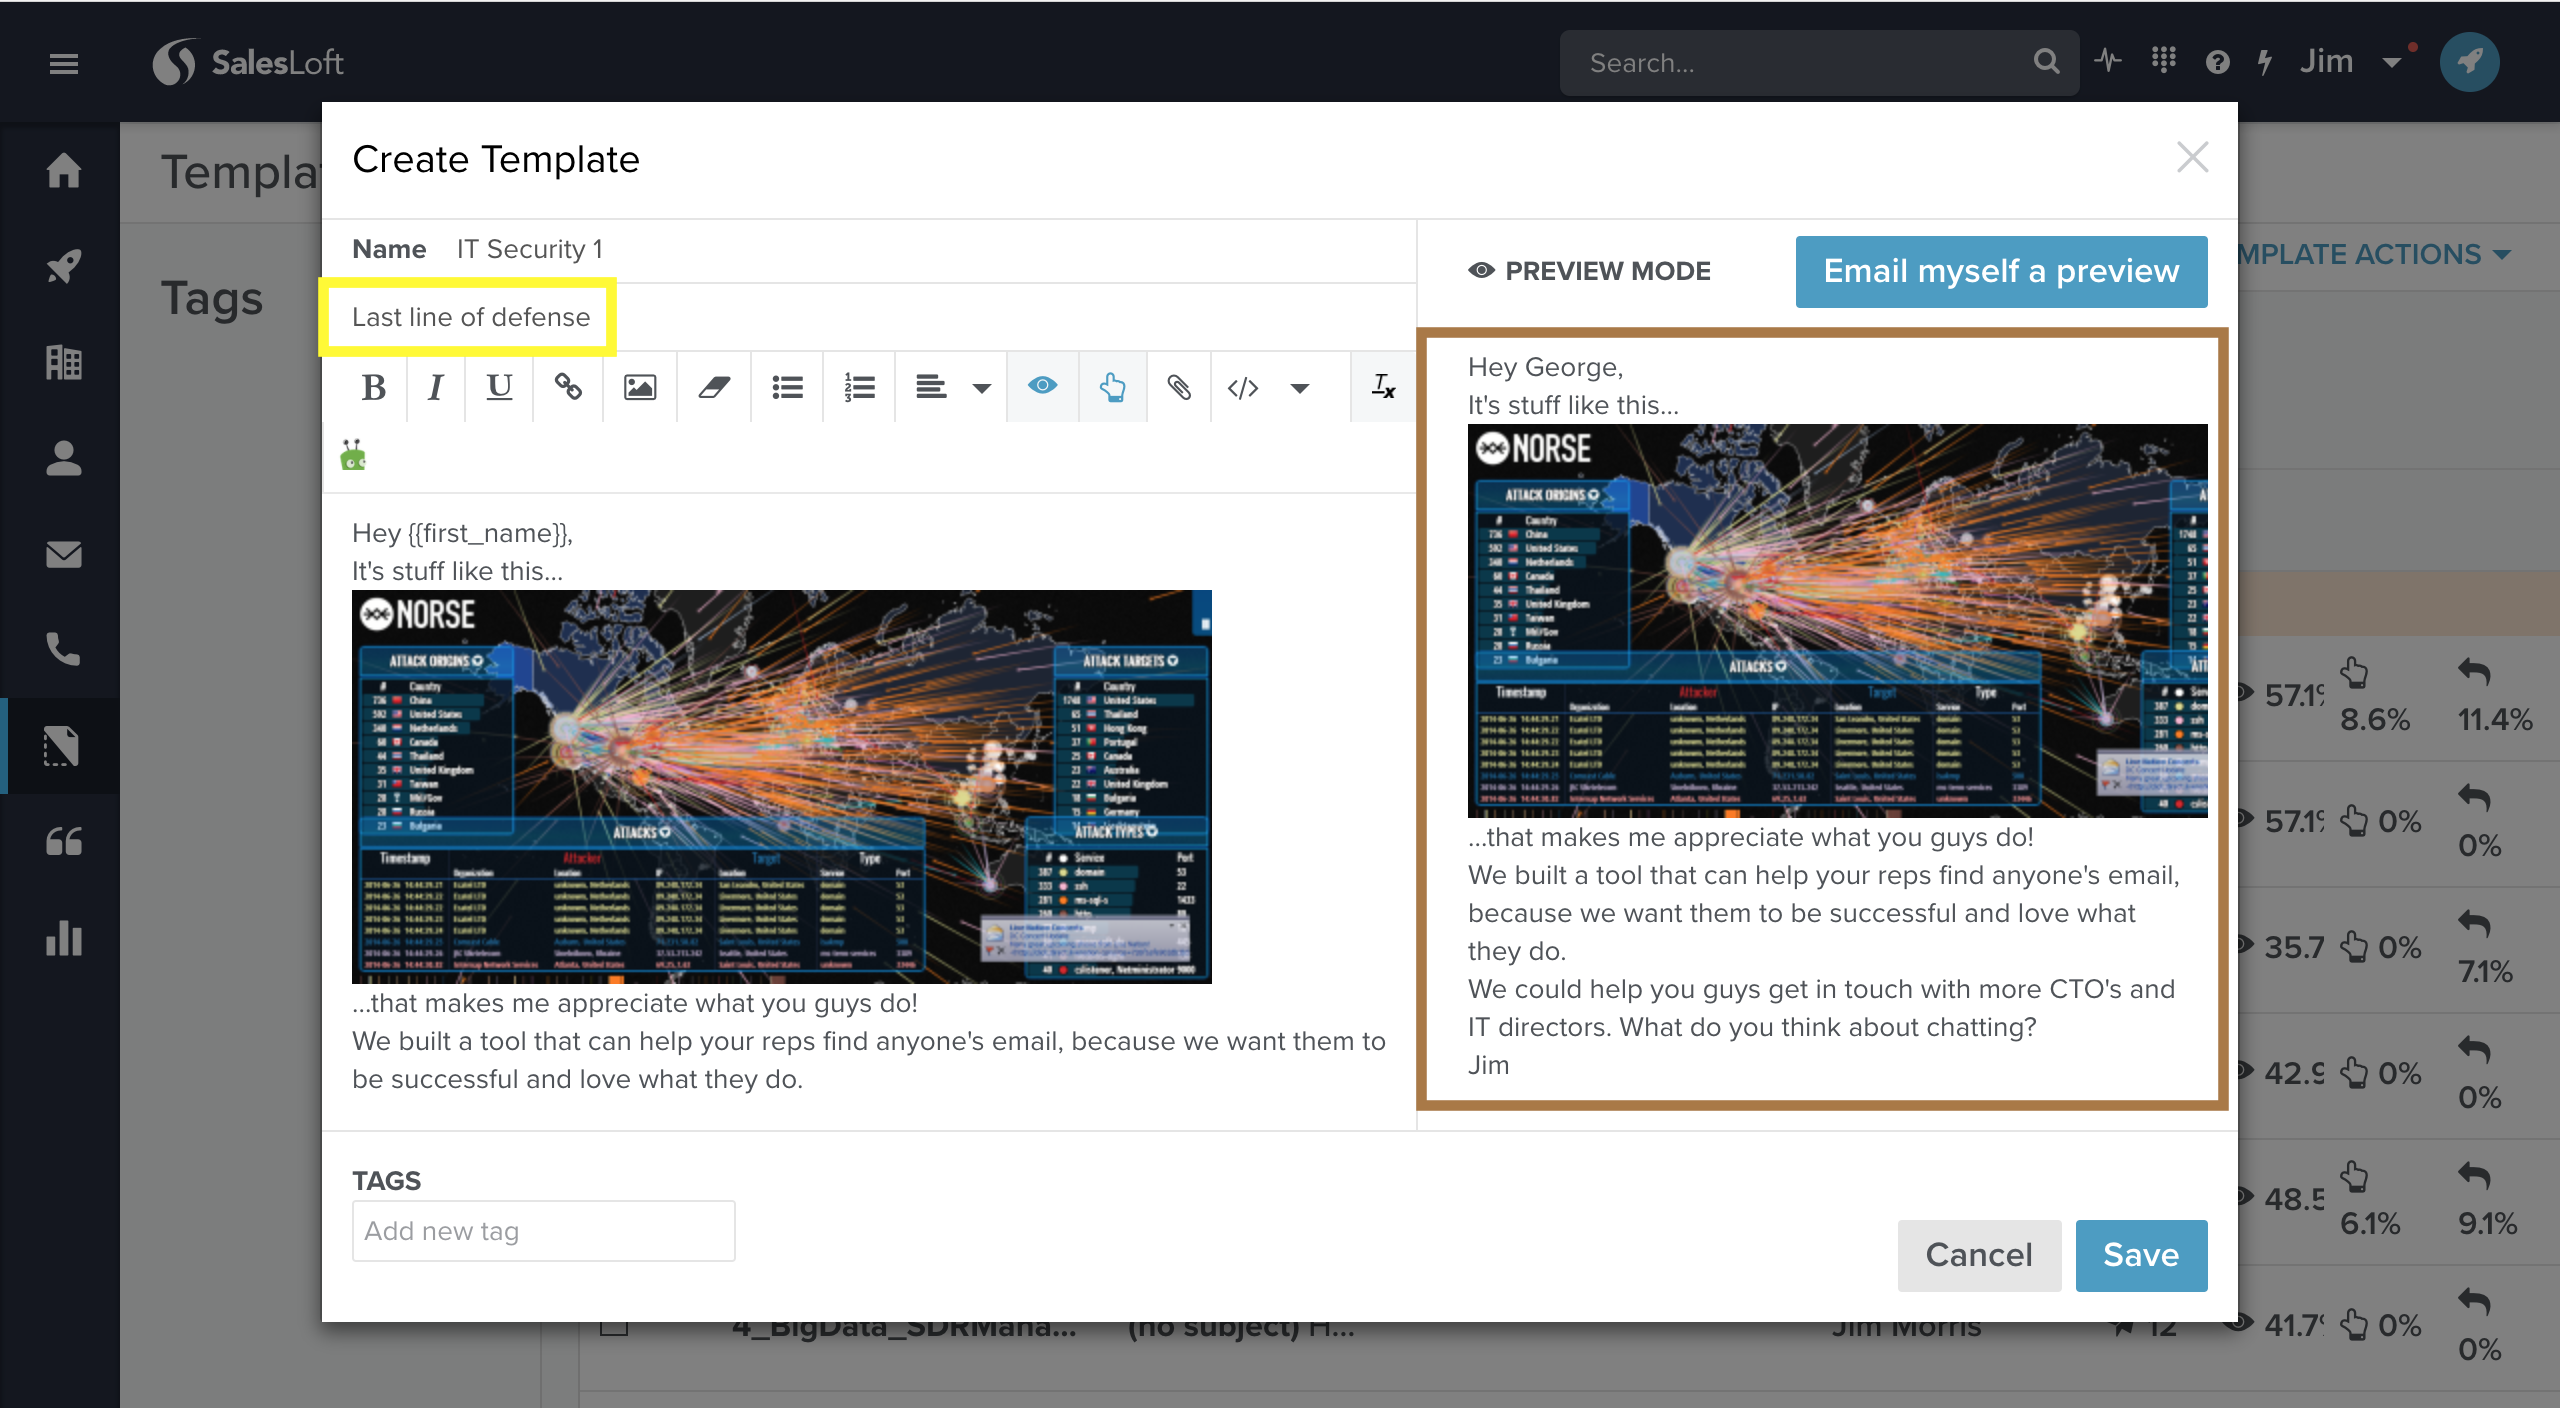The height and width of the screenshot is (1408, 2560).
Task: Insert a hyperlink using link icon
Action: coord(568,387)
